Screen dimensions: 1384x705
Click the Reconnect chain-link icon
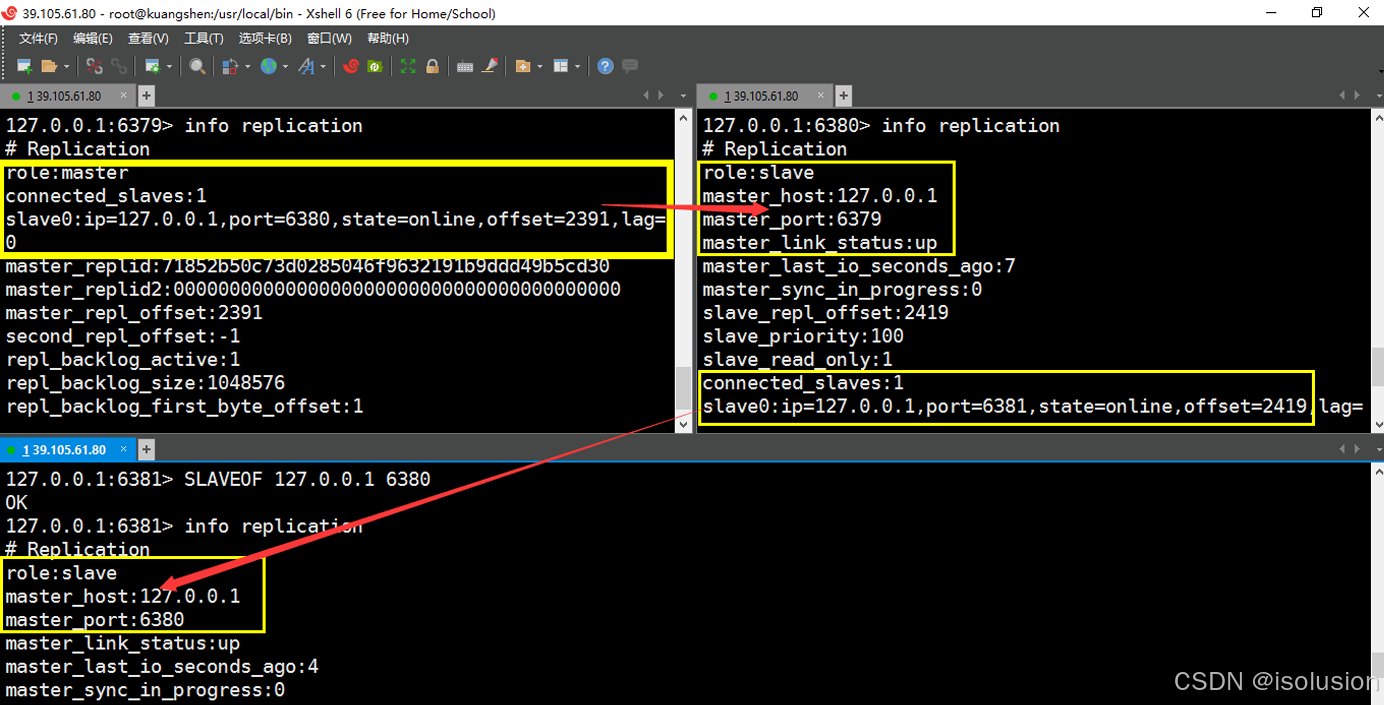[119, 66]
